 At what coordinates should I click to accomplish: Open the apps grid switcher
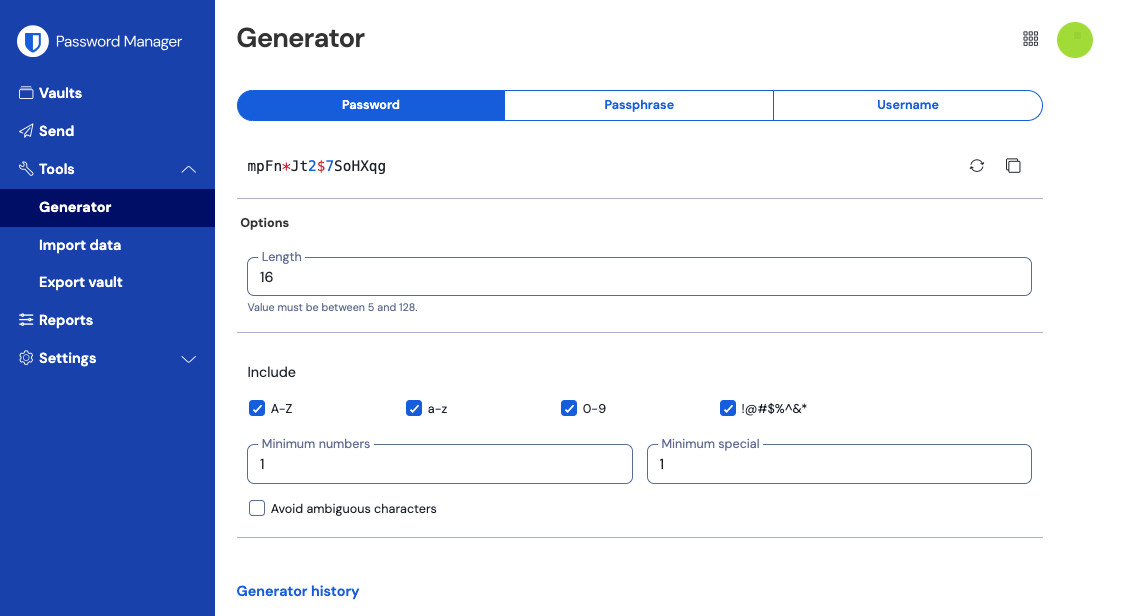pyautogui.click(x=1031, y=39)
